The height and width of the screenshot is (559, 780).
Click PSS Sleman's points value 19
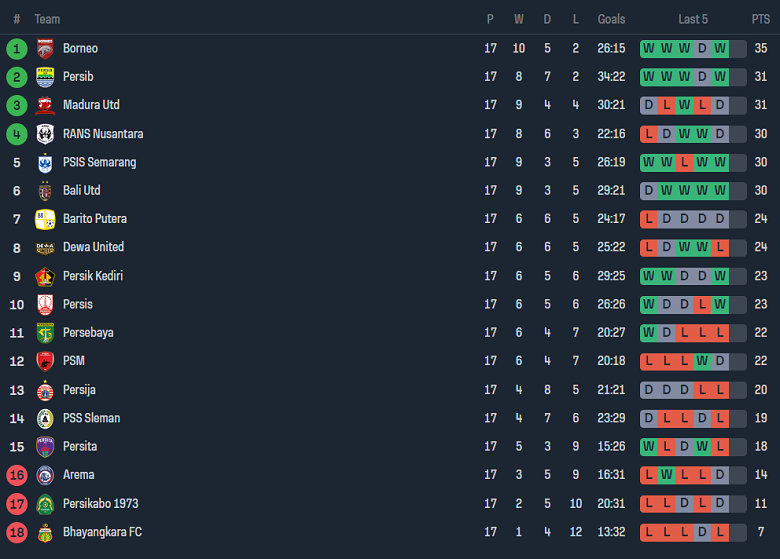click(761, 418)
